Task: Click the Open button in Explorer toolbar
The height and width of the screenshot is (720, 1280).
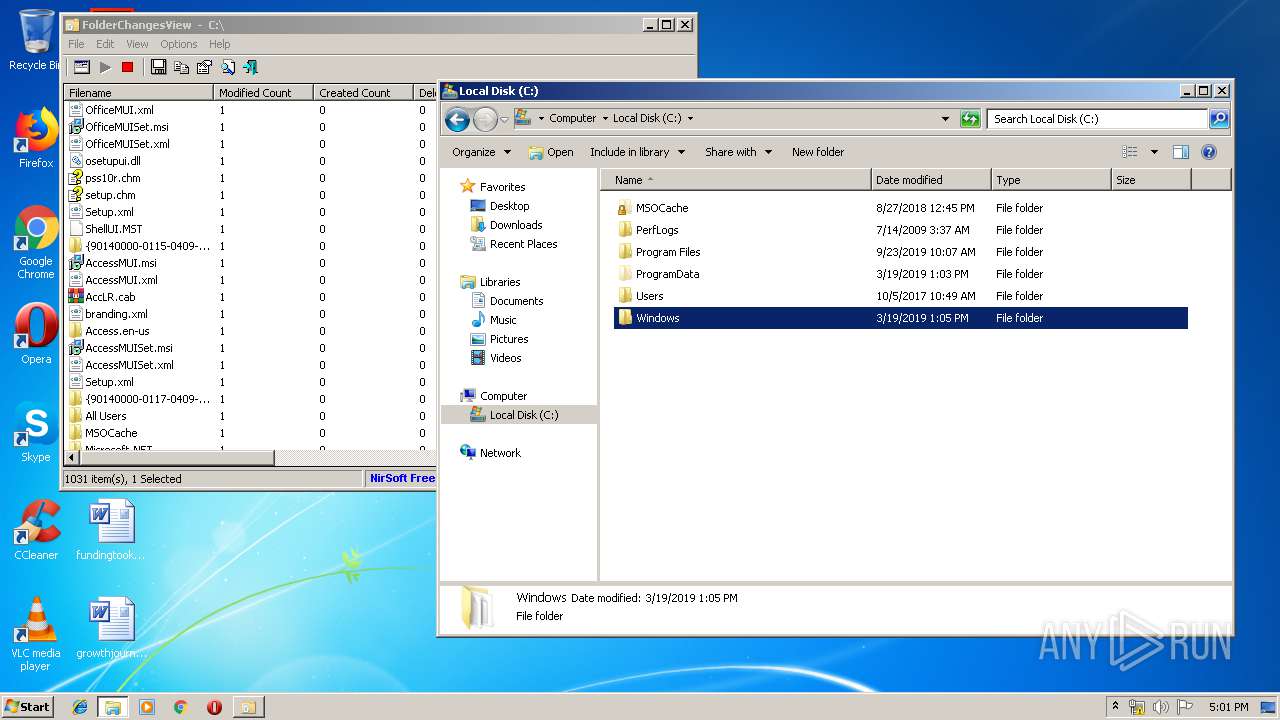Action: (x=551, y=152)
